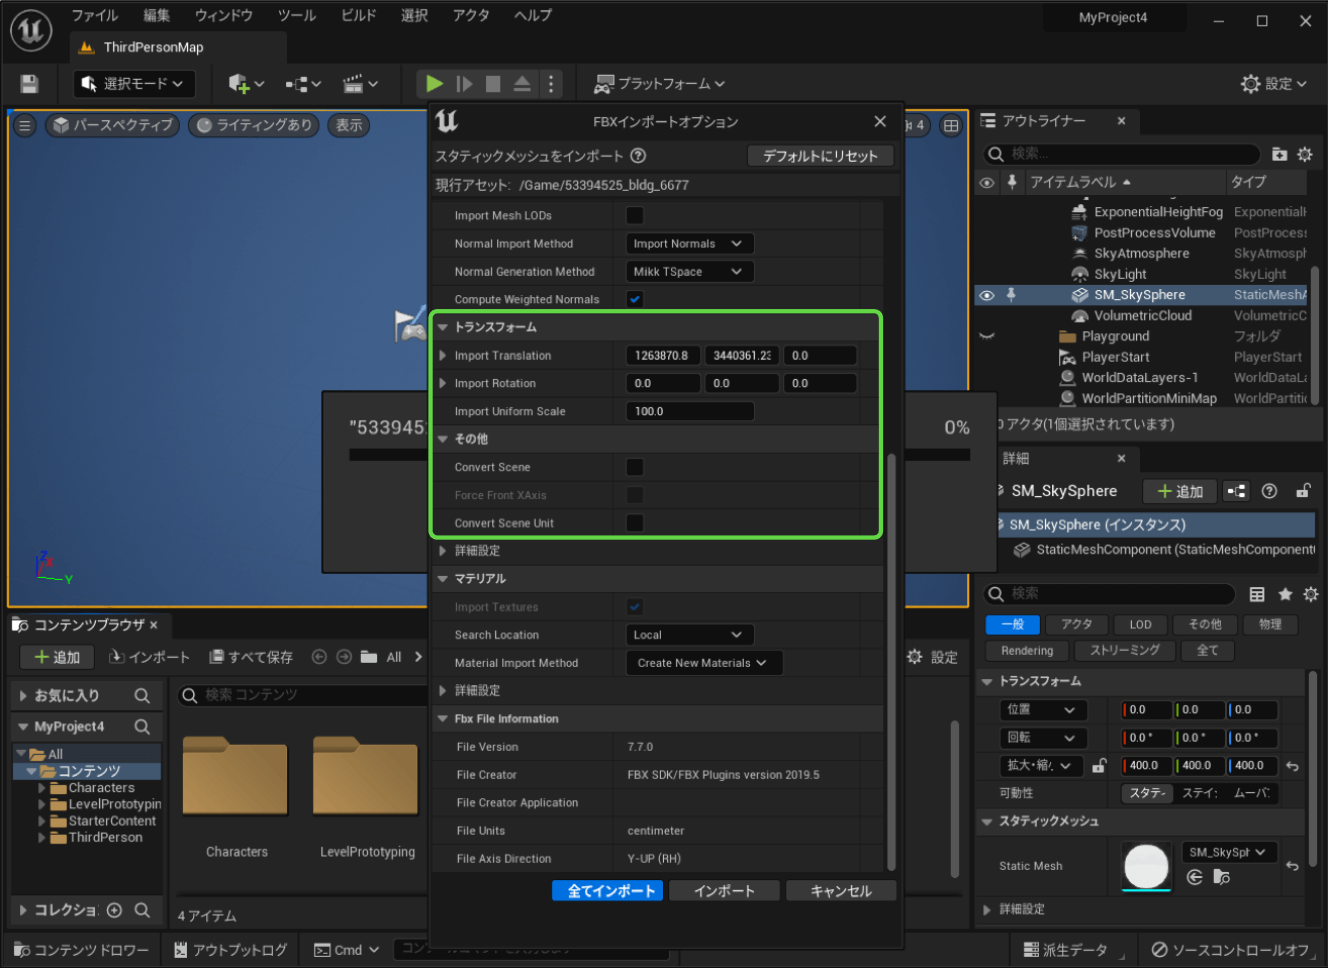Open the ファイル menu
This screenshot has height=968, width=1328.
(95, 15)
